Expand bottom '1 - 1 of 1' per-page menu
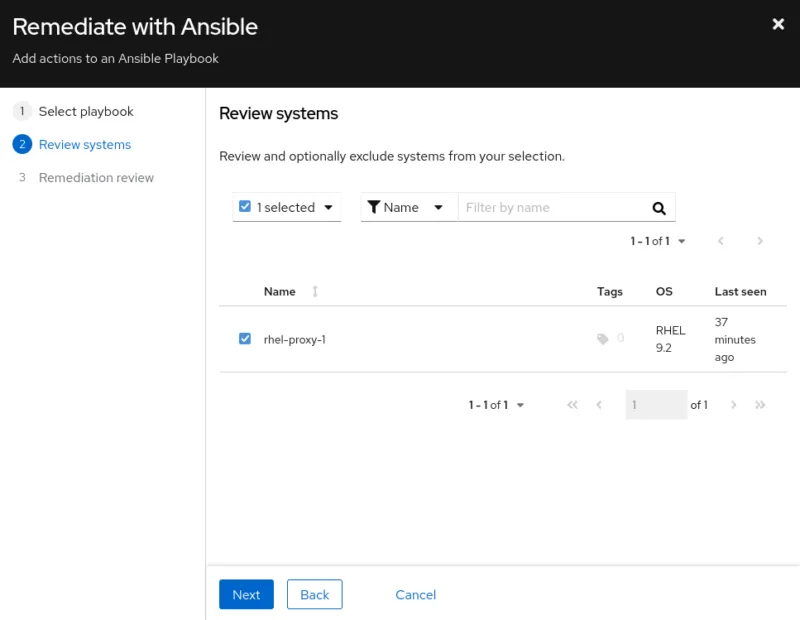The image size is (800, 620). (520, 405)
